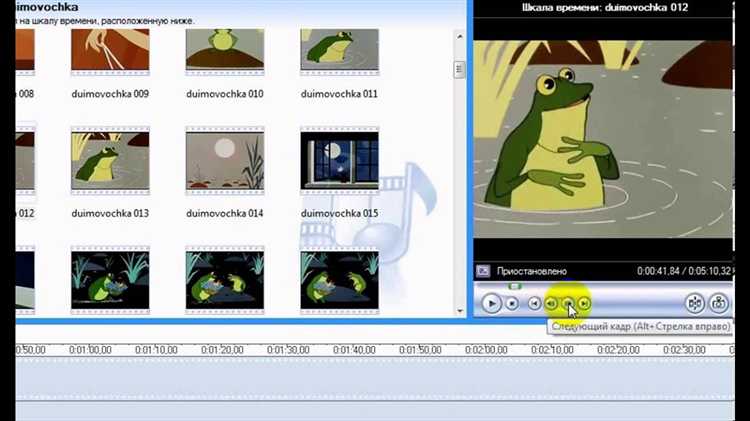Click the clips pane scroll up arrow
Viewport: 750px width, 421px height.
460,36
